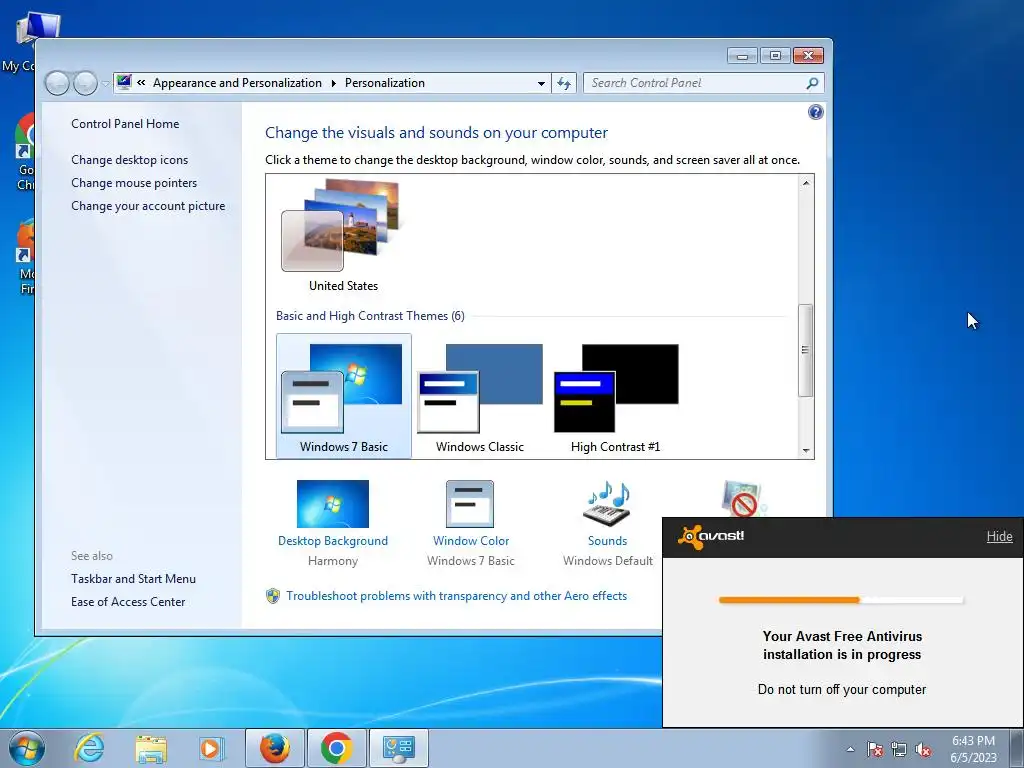Screen dimensions: 1024x768
Task: Click the double chevron breadcrumb overflow
Action: click(x=141, y=82)
